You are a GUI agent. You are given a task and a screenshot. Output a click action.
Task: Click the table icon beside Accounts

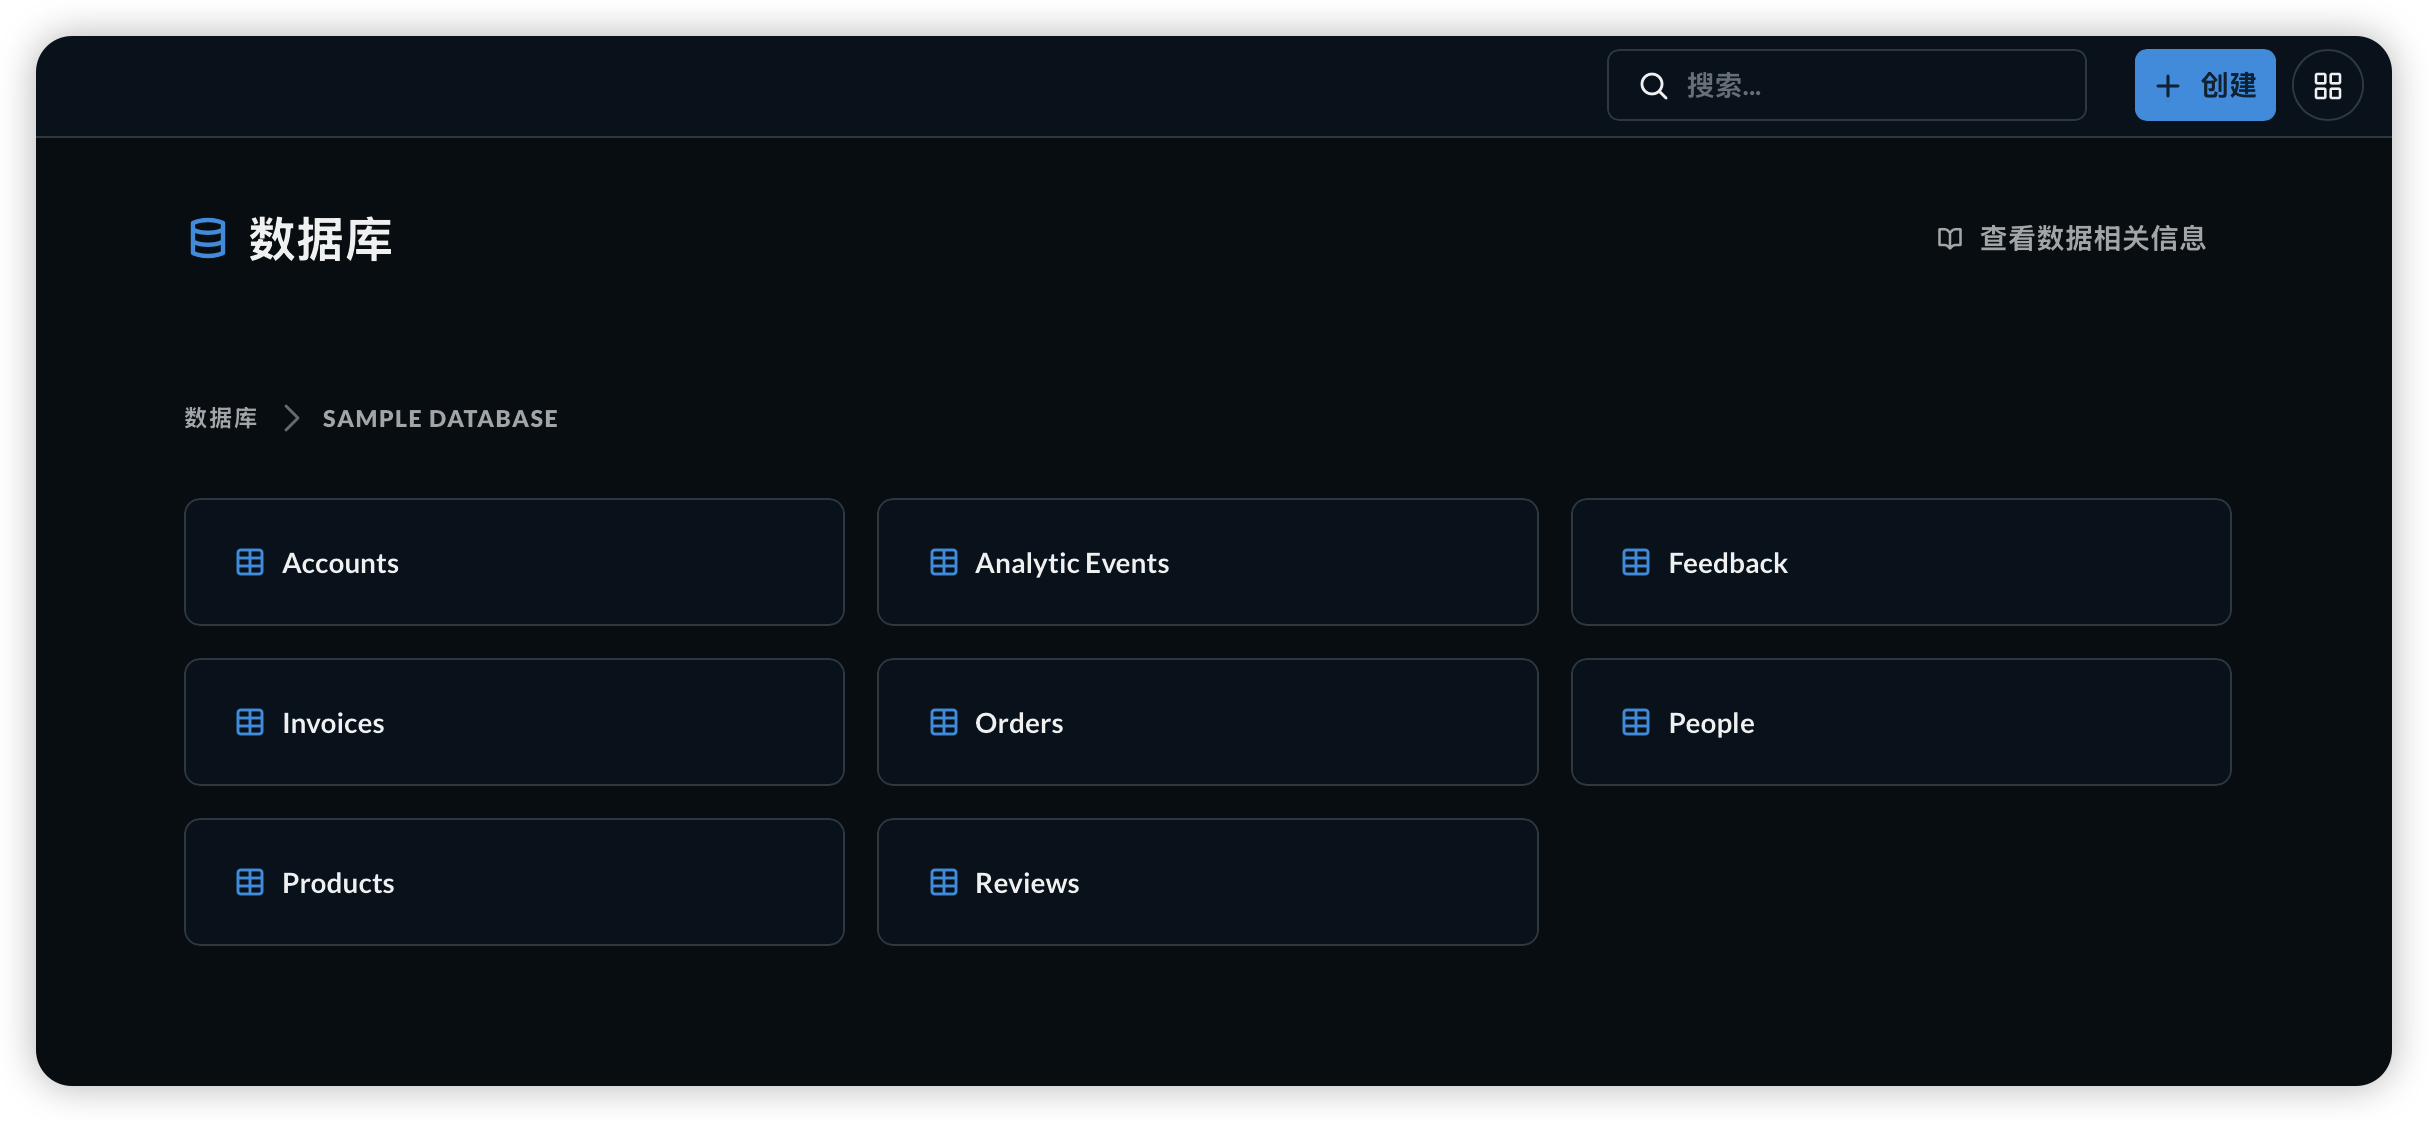click(250, 562)
